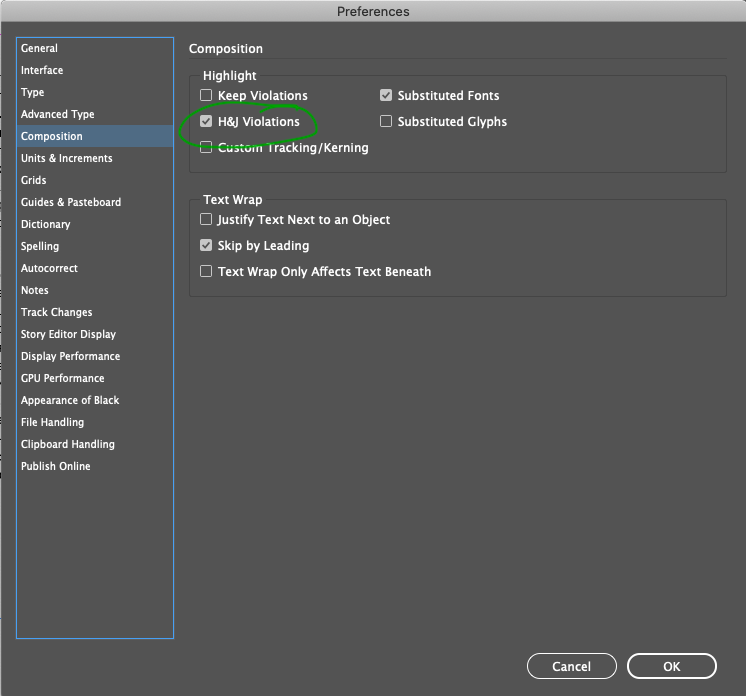
Task: Open Appearance of Black preferences
Action: point(95,400)
